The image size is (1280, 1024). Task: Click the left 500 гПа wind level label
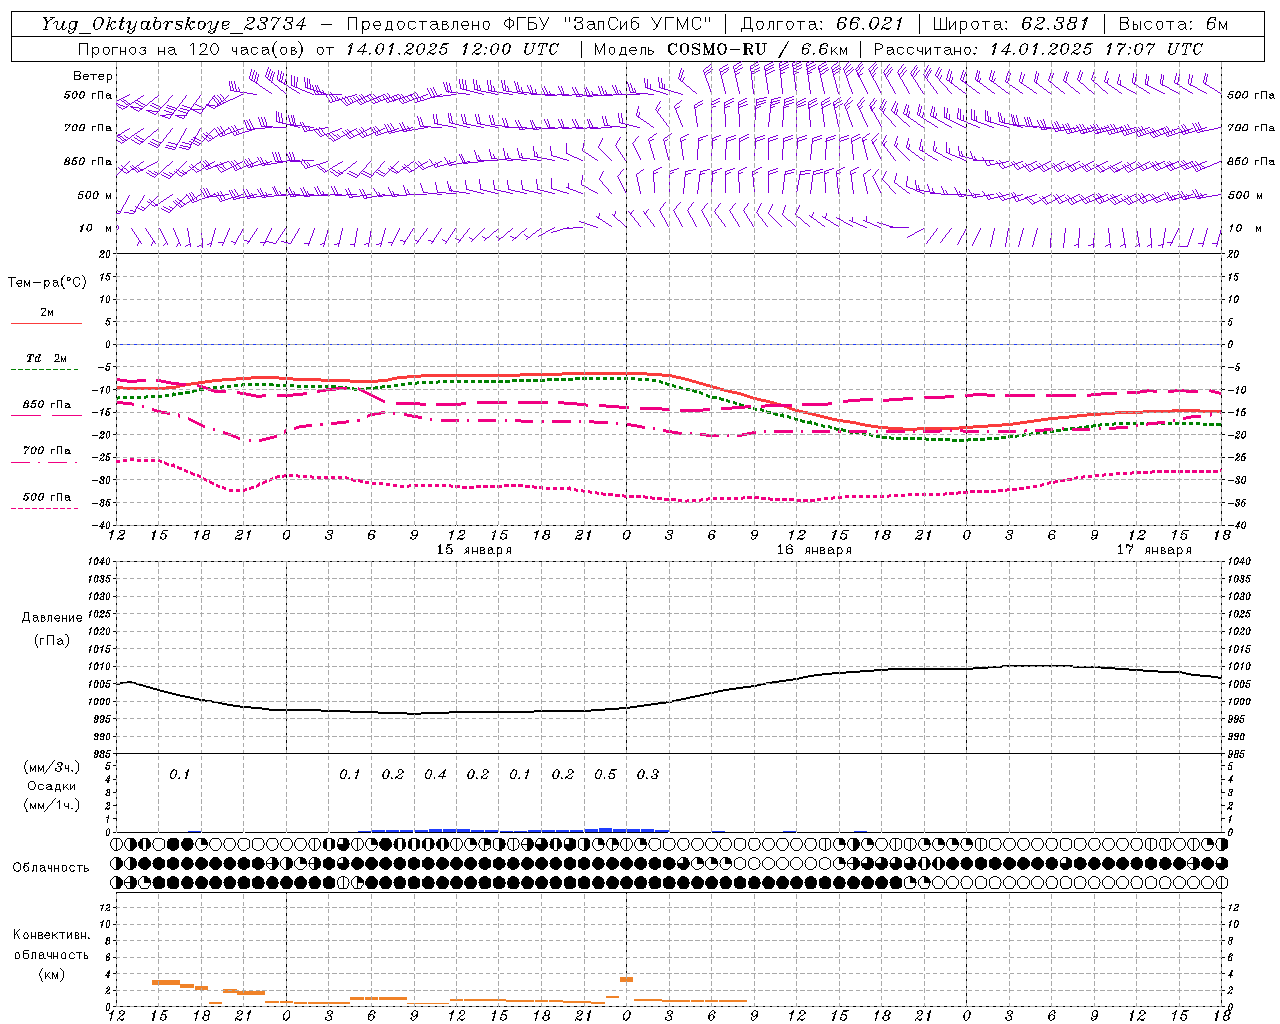(x=88, y=95)
